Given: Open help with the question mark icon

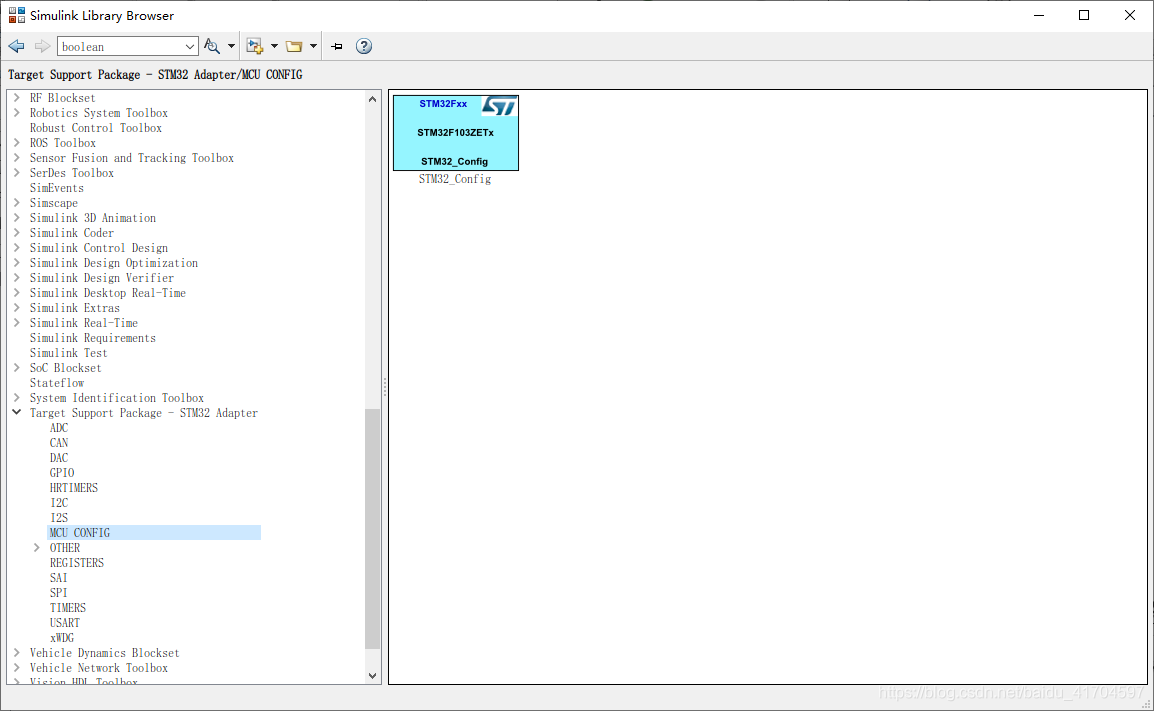Looking at the screenshot, I should coord(364,46).
